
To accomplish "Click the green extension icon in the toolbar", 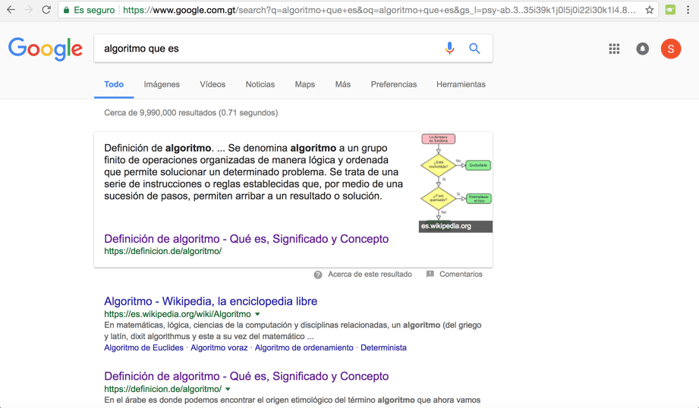I will coord(670,10).
